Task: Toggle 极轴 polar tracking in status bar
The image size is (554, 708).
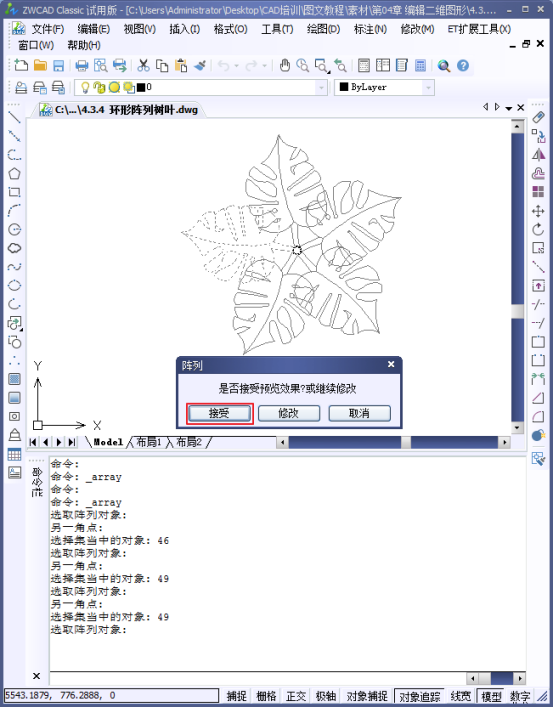Action: (x=326, y=696)
